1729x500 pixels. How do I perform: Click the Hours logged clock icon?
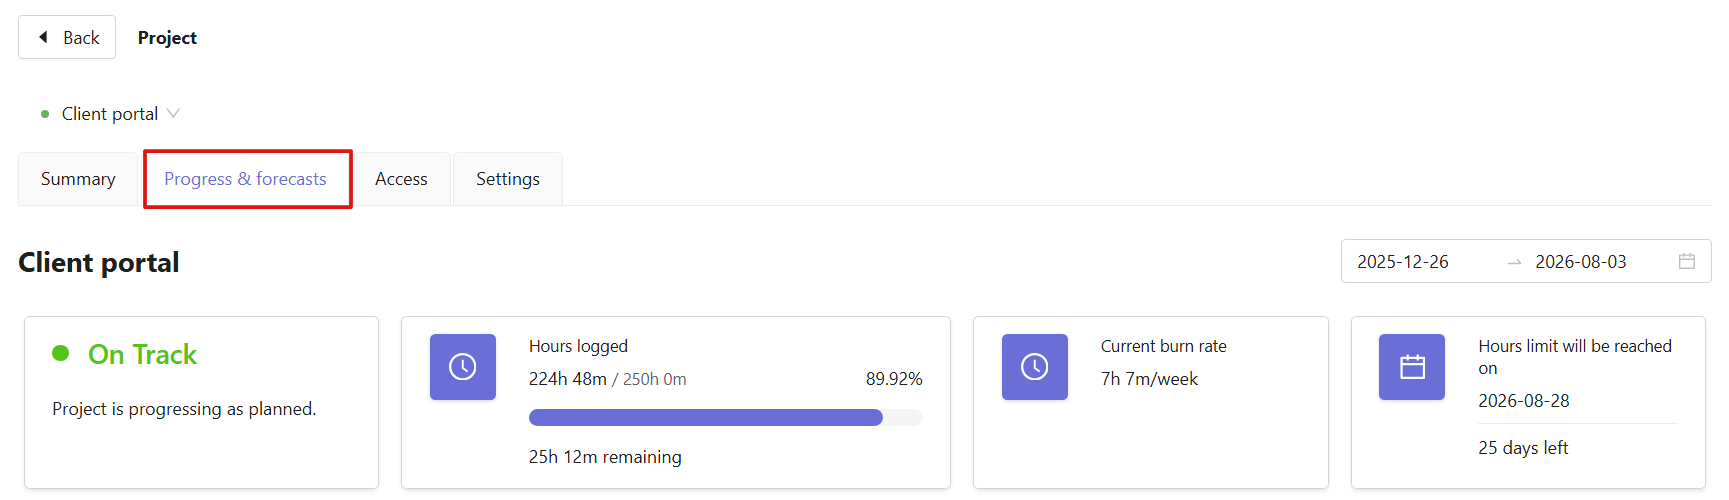[463, 367]
